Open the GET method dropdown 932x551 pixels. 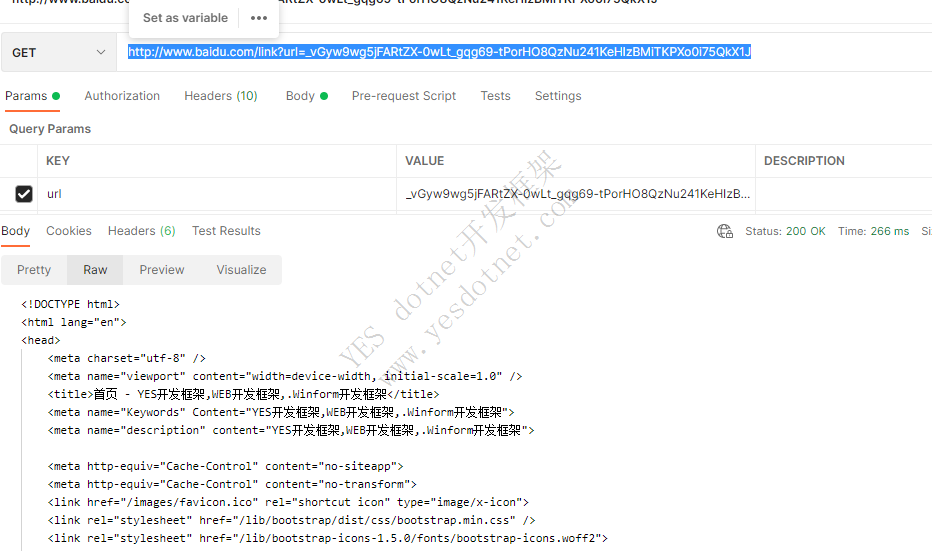coord(58,52)
